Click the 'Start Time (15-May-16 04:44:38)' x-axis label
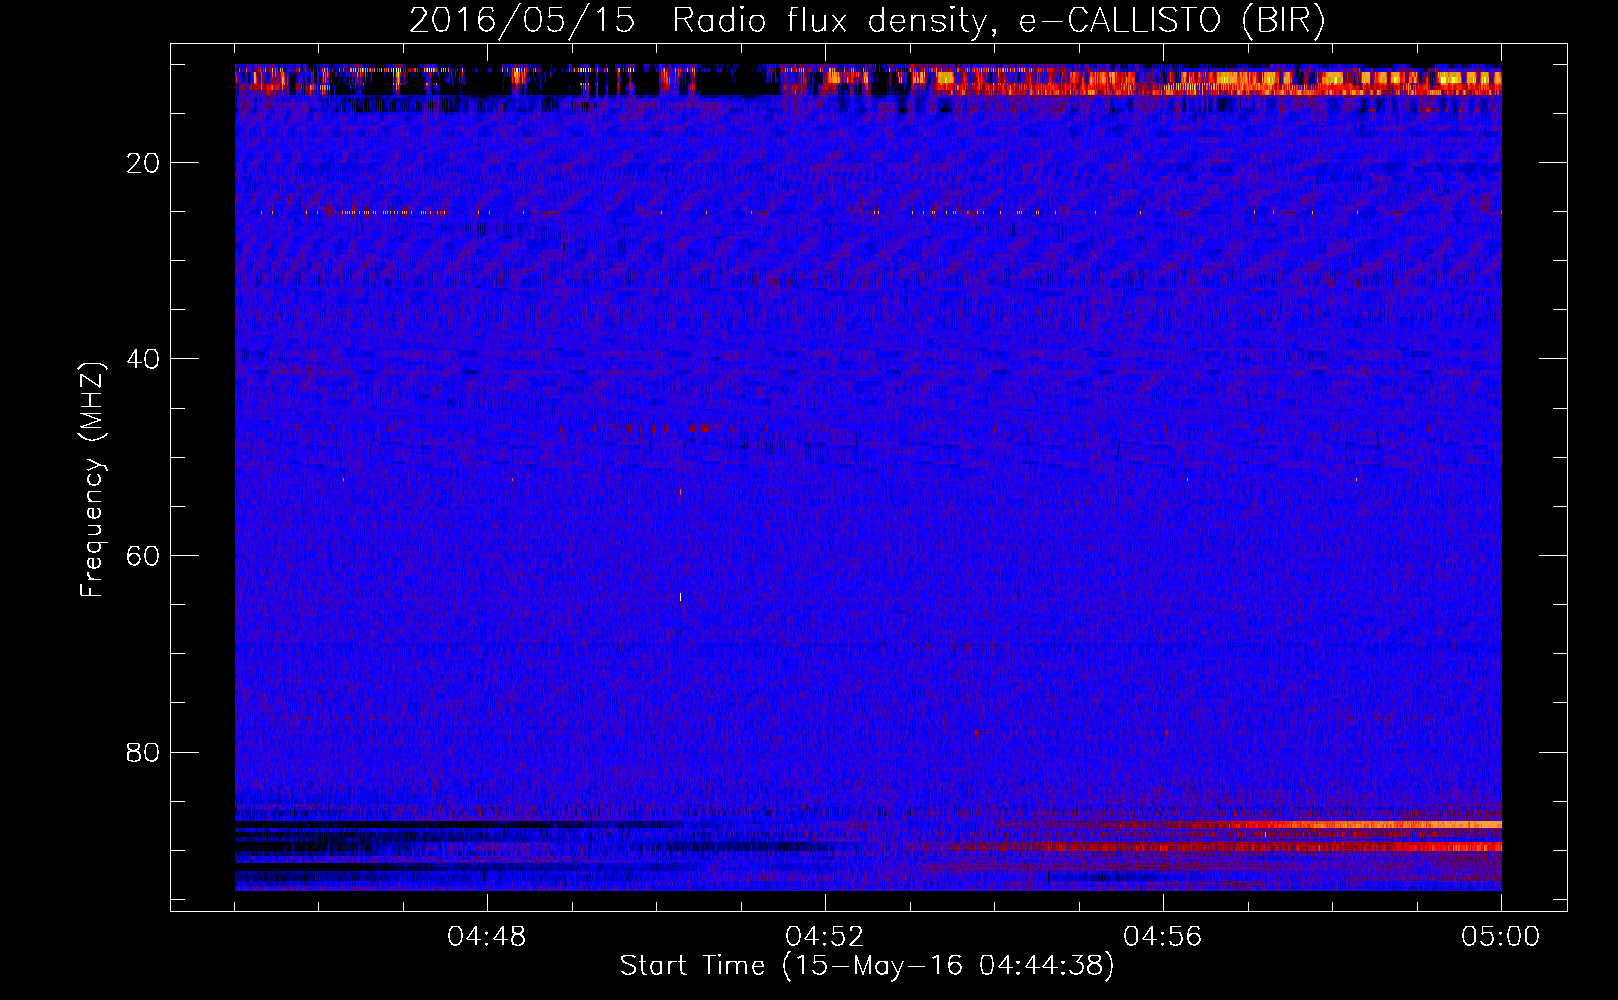 coord(867,966)
